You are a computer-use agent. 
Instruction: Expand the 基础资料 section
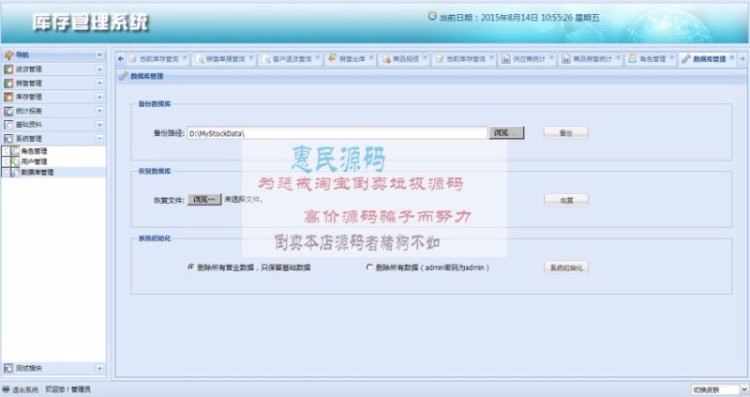pyautogui.click(x=99, y=125)
